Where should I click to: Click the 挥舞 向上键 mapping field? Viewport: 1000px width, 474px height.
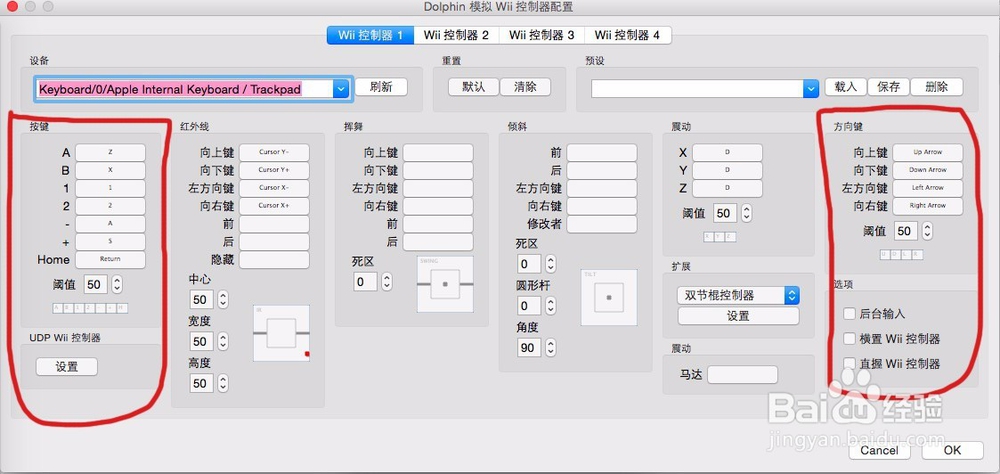[x=438, y=152]
